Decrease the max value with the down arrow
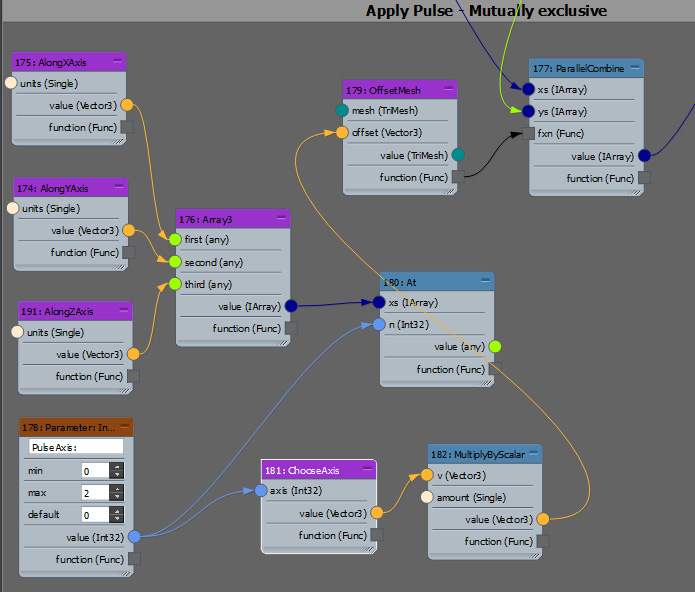695x592 pixels. point(117,496)
